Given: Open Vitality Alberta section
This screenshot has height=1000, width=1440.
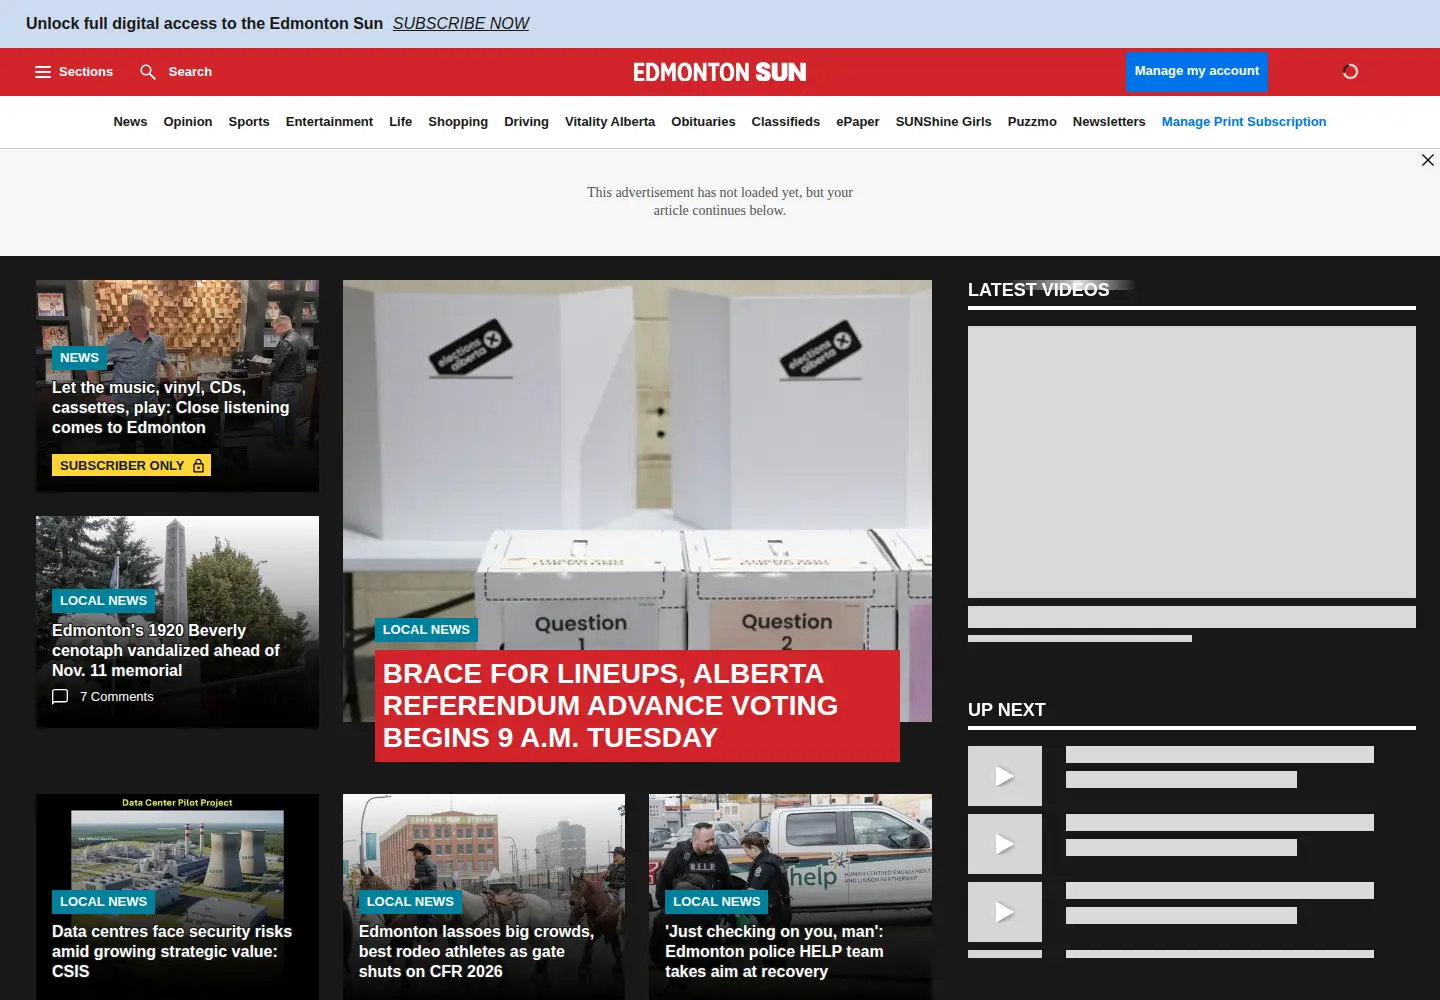Looking at the screenshot, I should pyautogui.click(x=610, y=122).
